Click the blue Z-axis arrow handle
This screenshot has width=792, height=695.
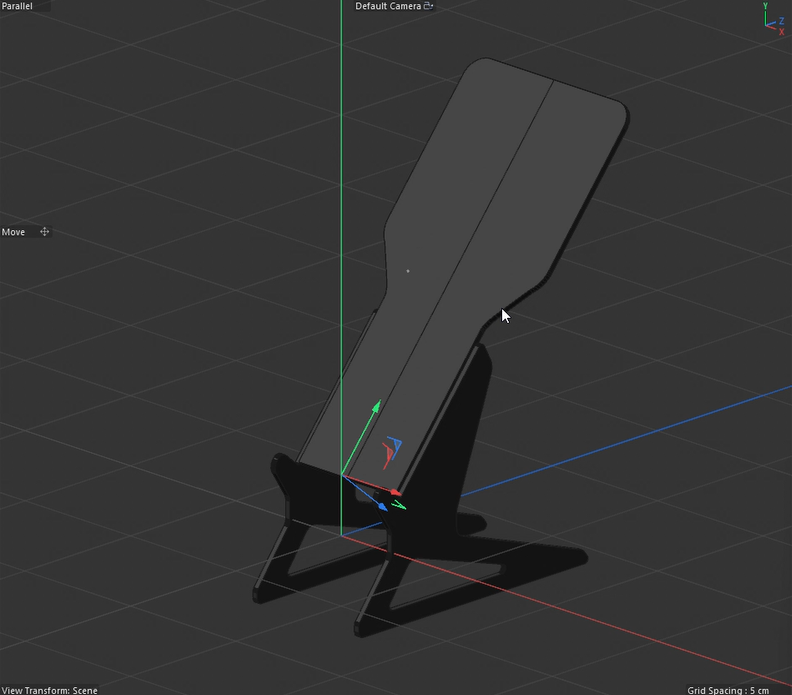pyautogui.click(x=382, y=506)
